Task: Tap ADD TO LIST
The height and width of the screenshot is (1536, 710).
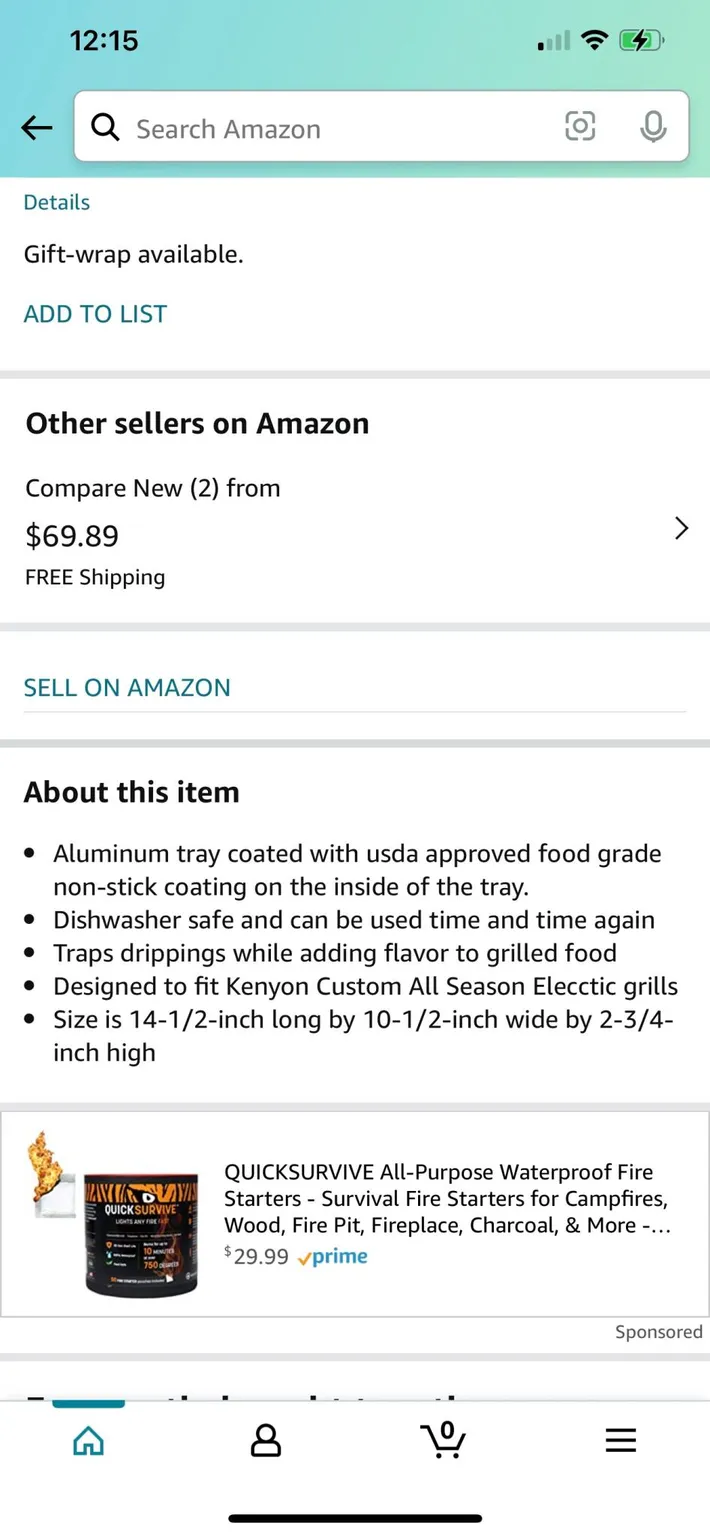Action: 95,314
